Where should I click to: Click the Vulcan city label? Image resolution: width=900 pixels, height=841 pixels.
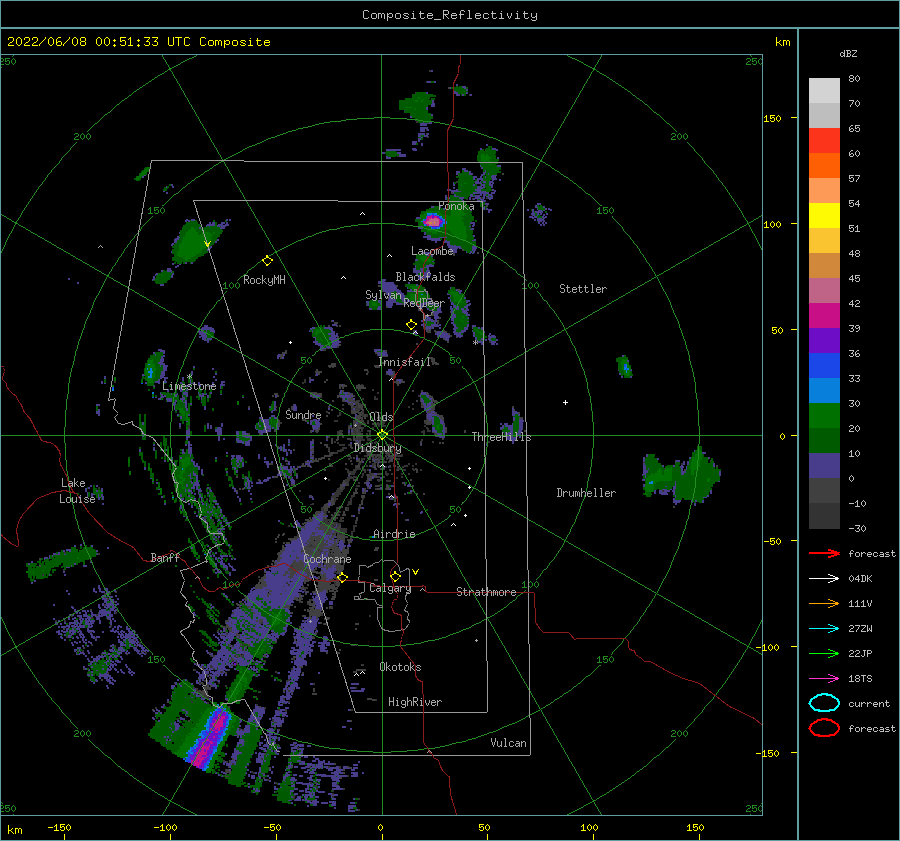pos(508,743)
